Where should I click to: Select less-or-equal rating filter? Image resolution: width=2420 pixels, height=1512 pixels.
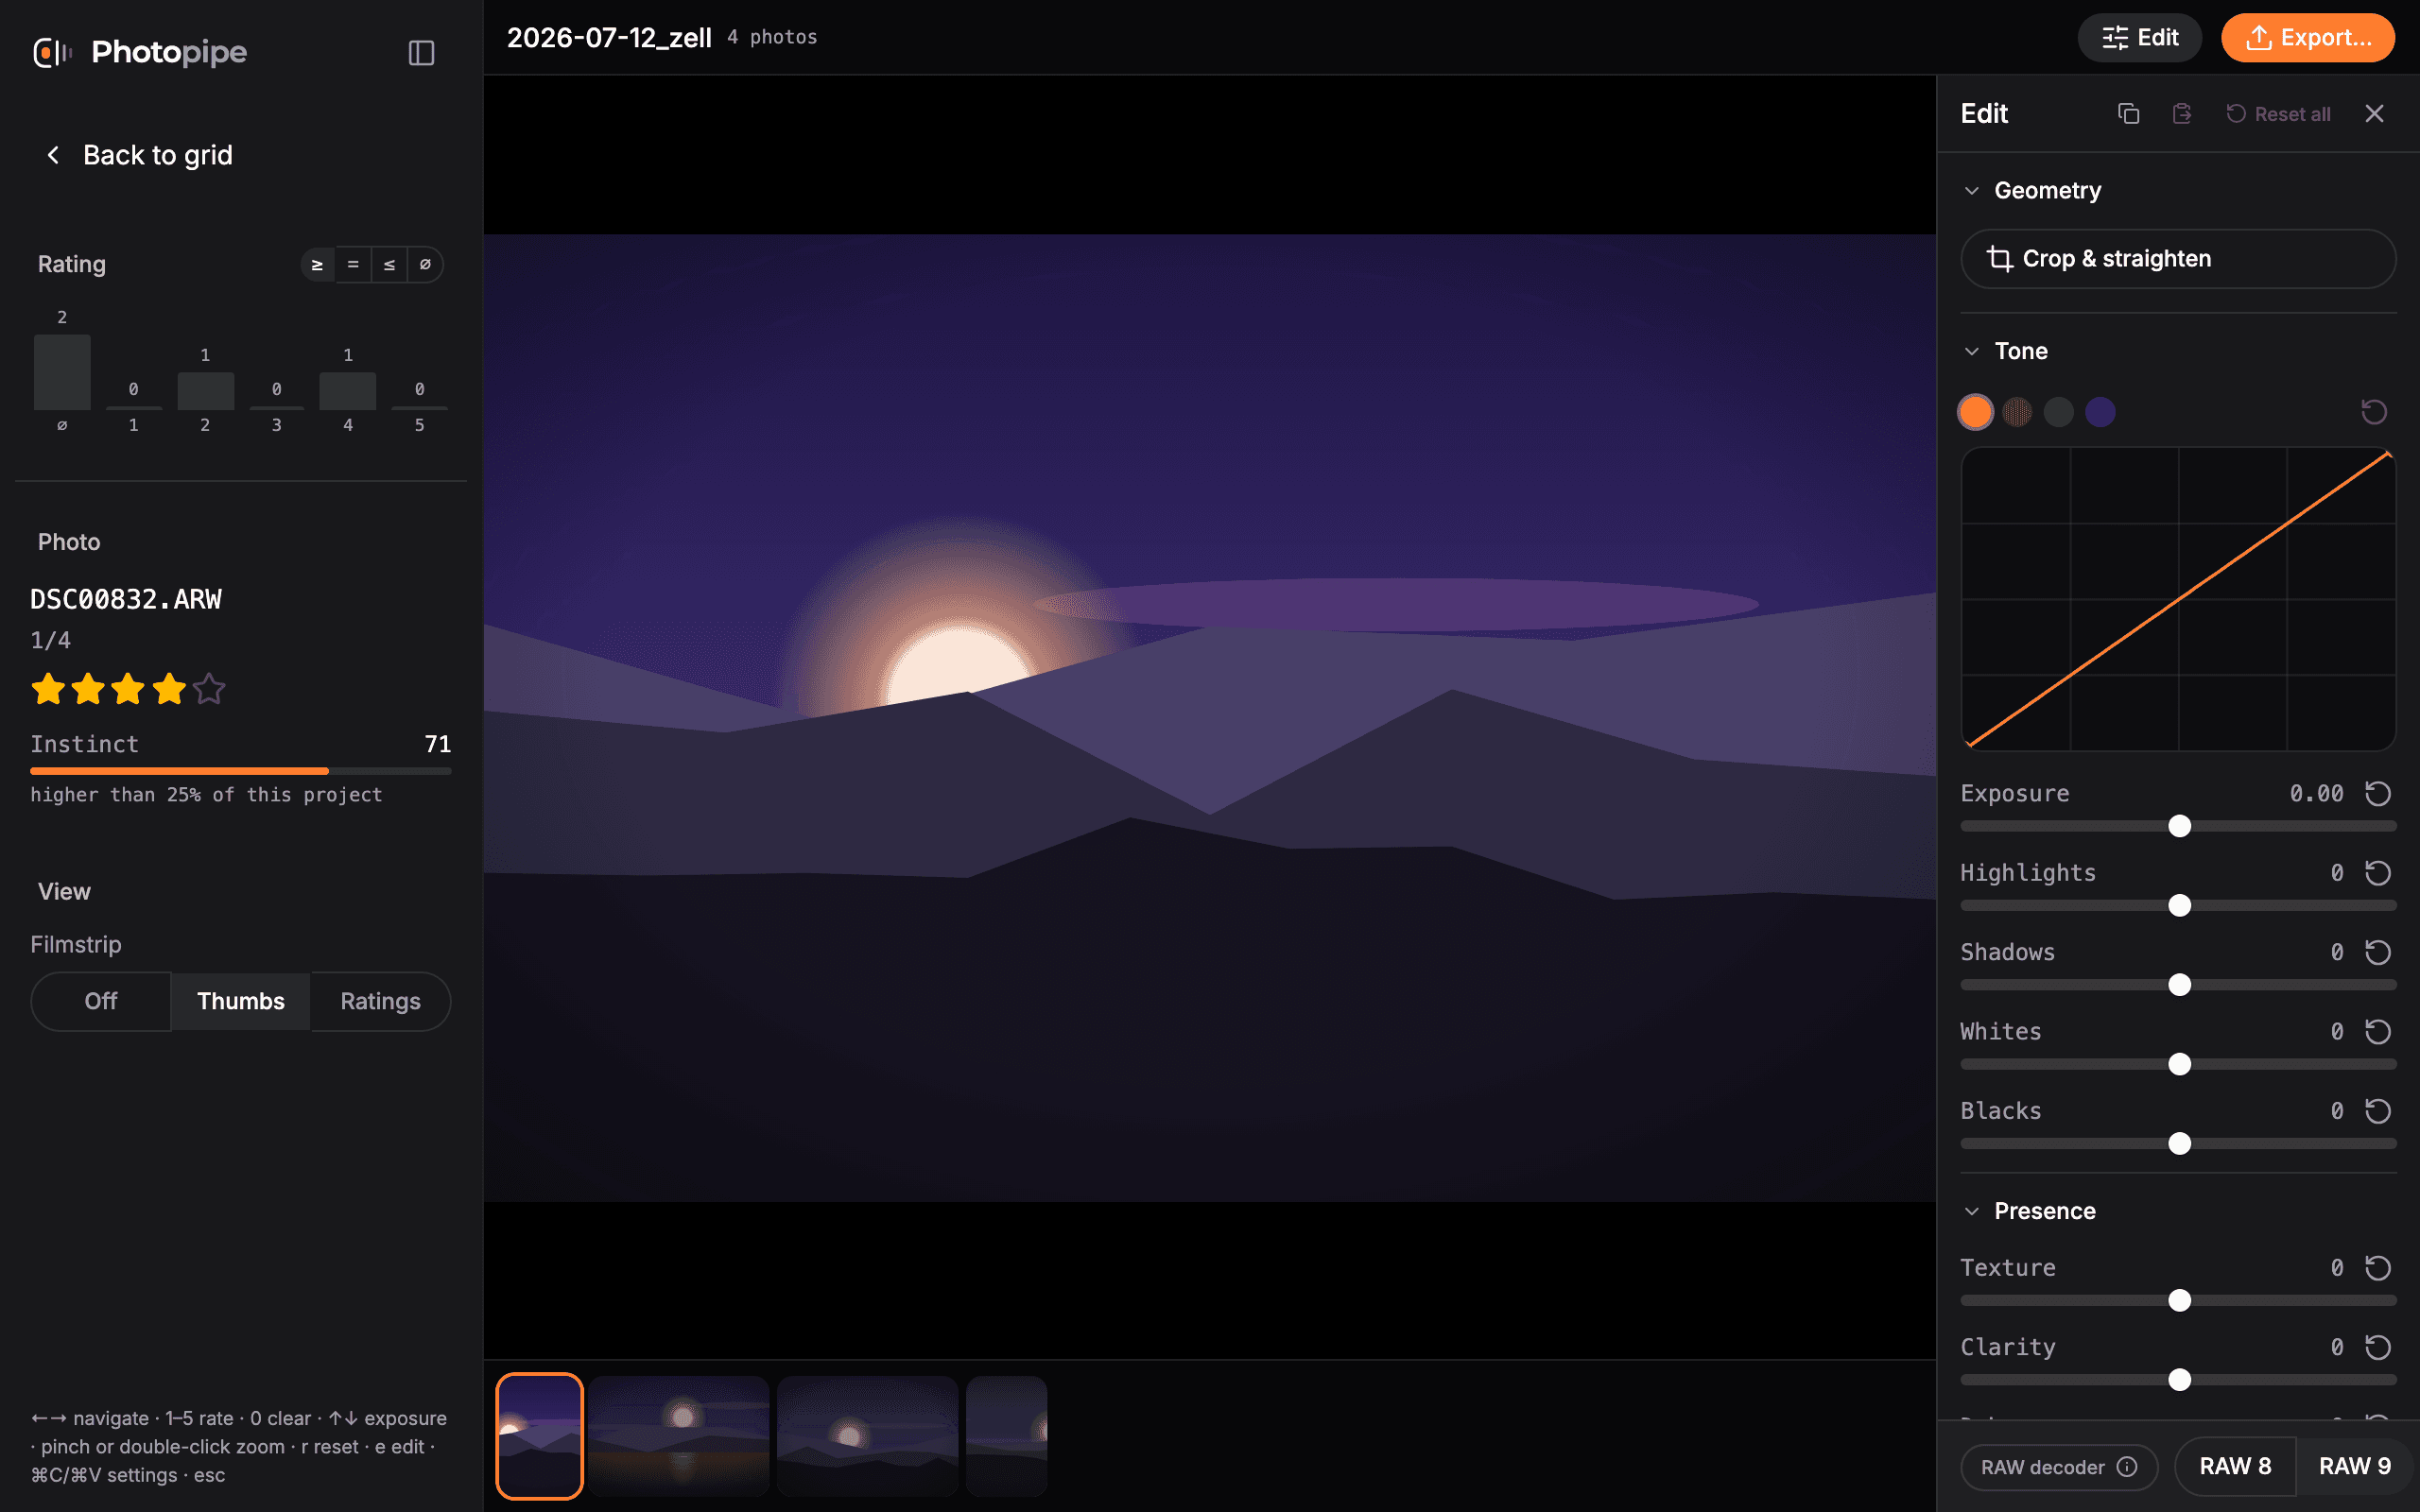(x=389, y=265)
